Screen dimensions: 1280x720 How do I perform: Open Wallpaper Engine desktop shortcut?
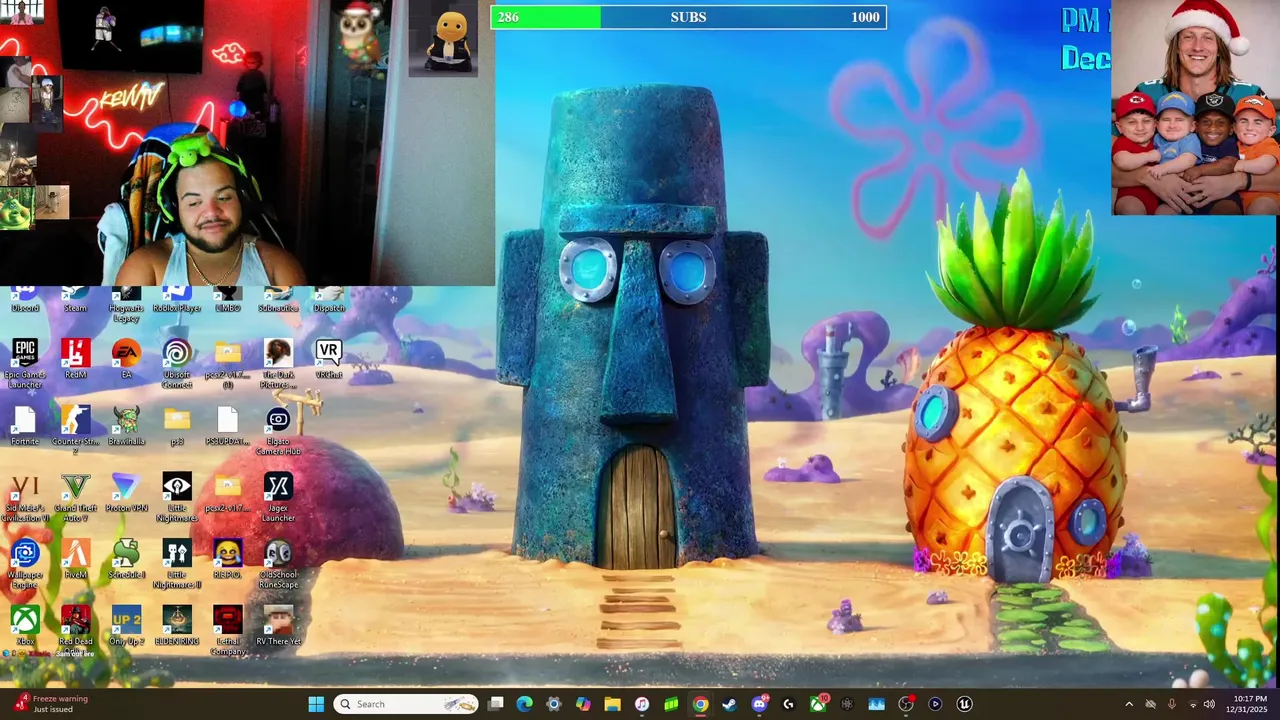(25, 565)
